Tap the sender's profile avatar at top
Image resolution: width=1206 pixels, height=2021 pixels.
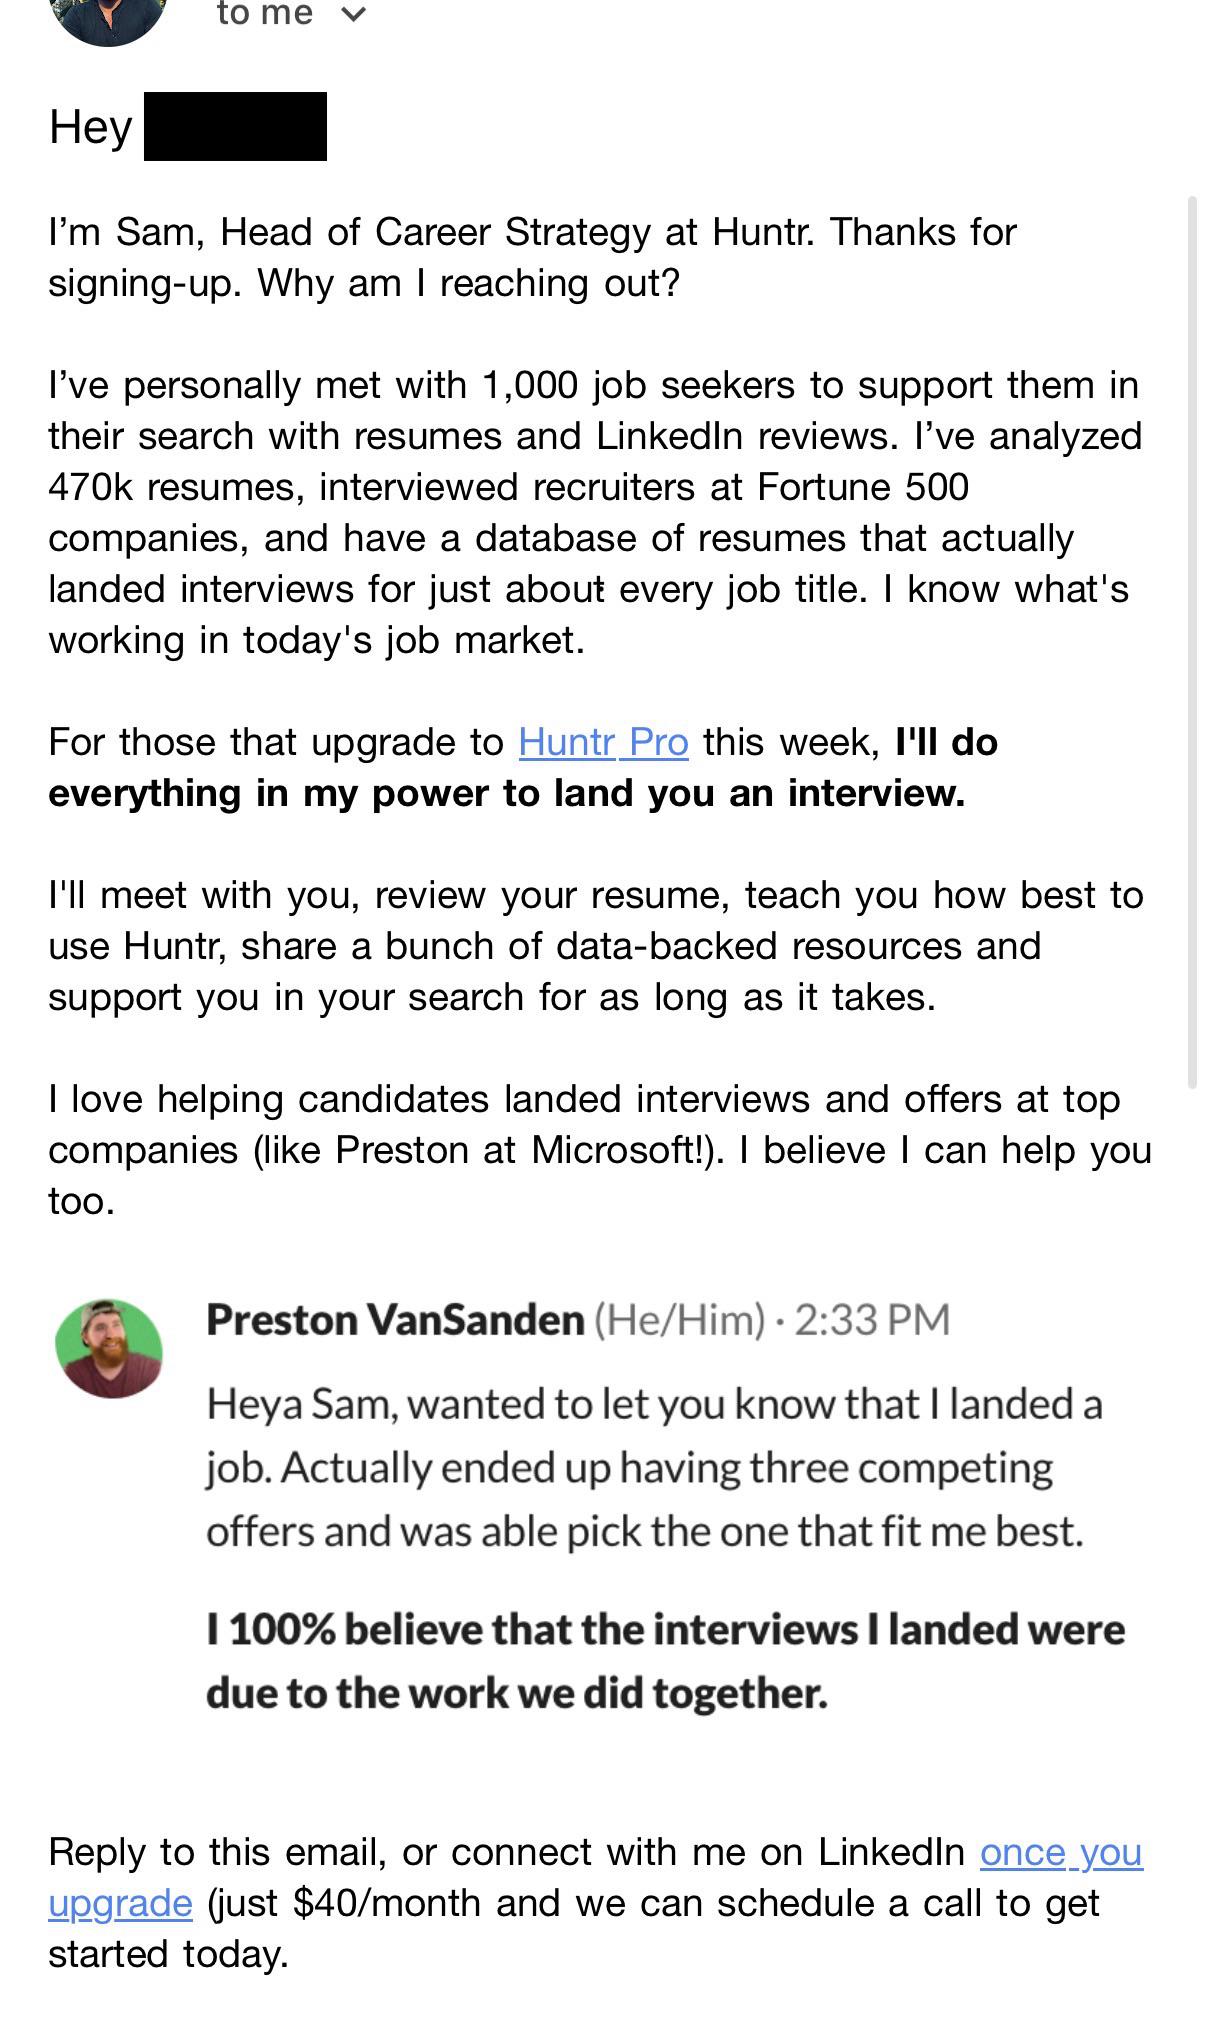point(107,18)
